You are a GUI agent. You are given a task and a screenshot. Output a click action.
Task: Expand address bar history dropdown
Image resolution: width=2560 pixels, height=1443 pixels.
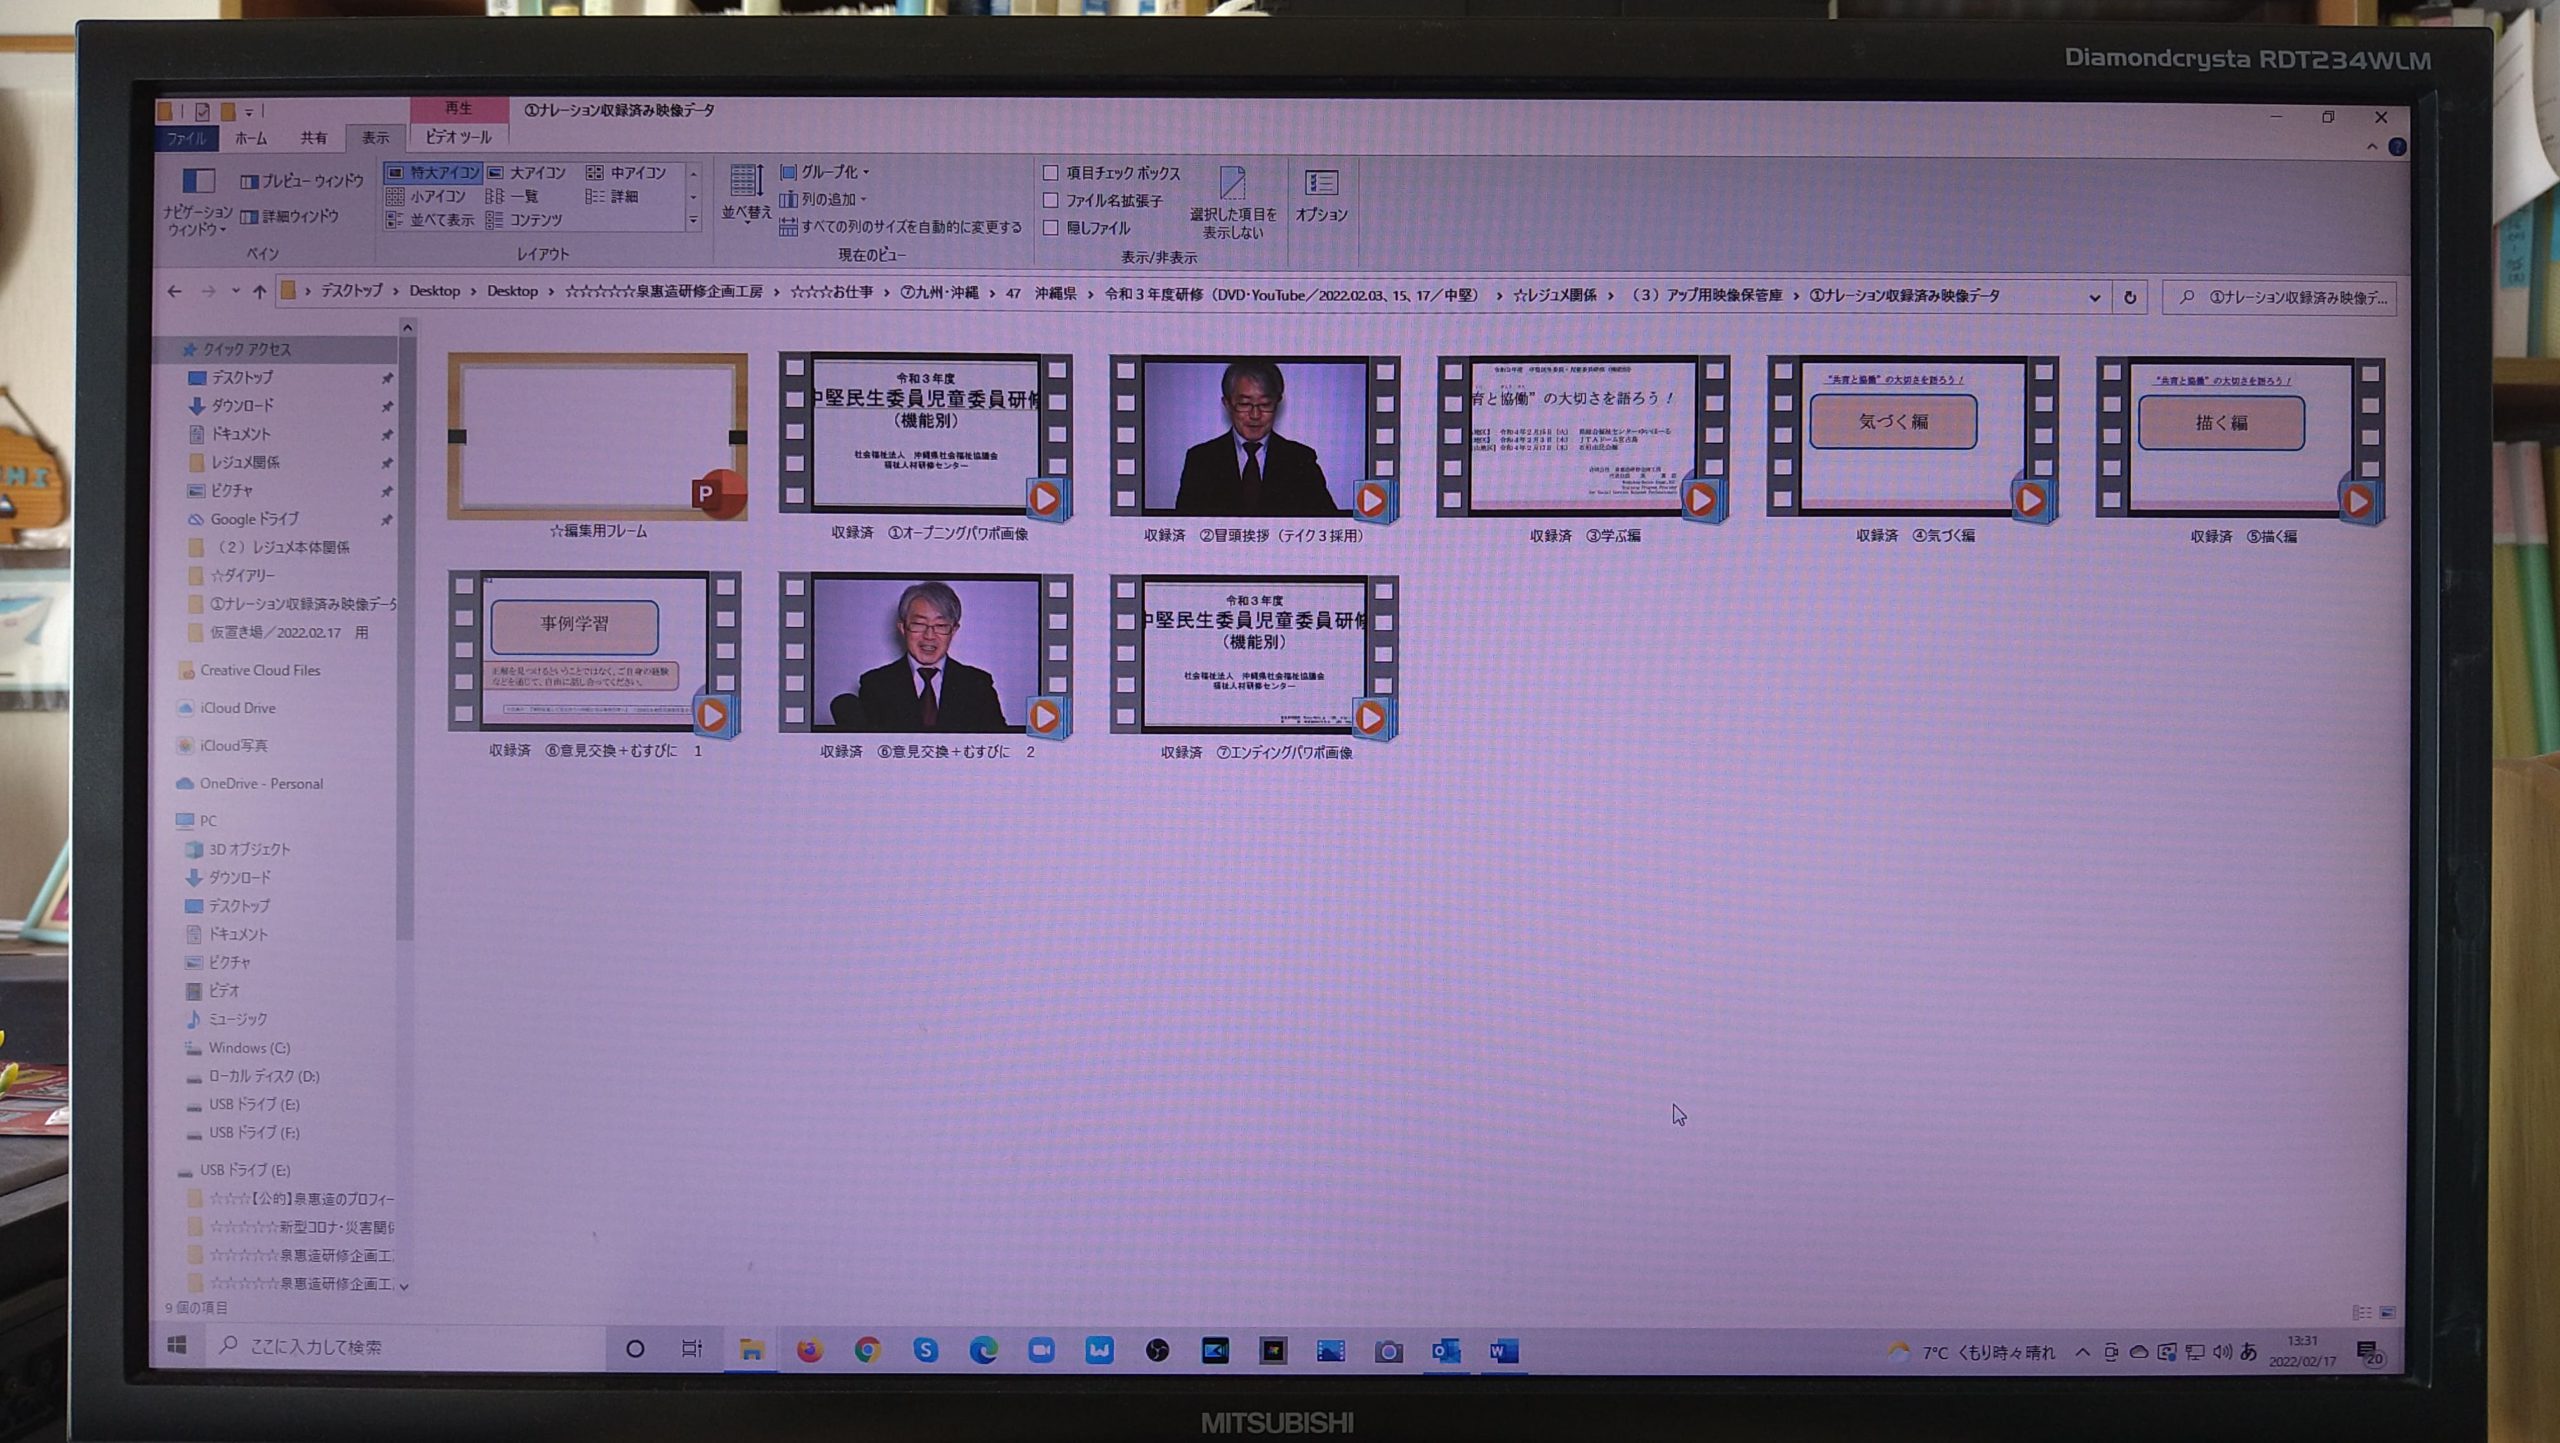(x=2094, y=297)
